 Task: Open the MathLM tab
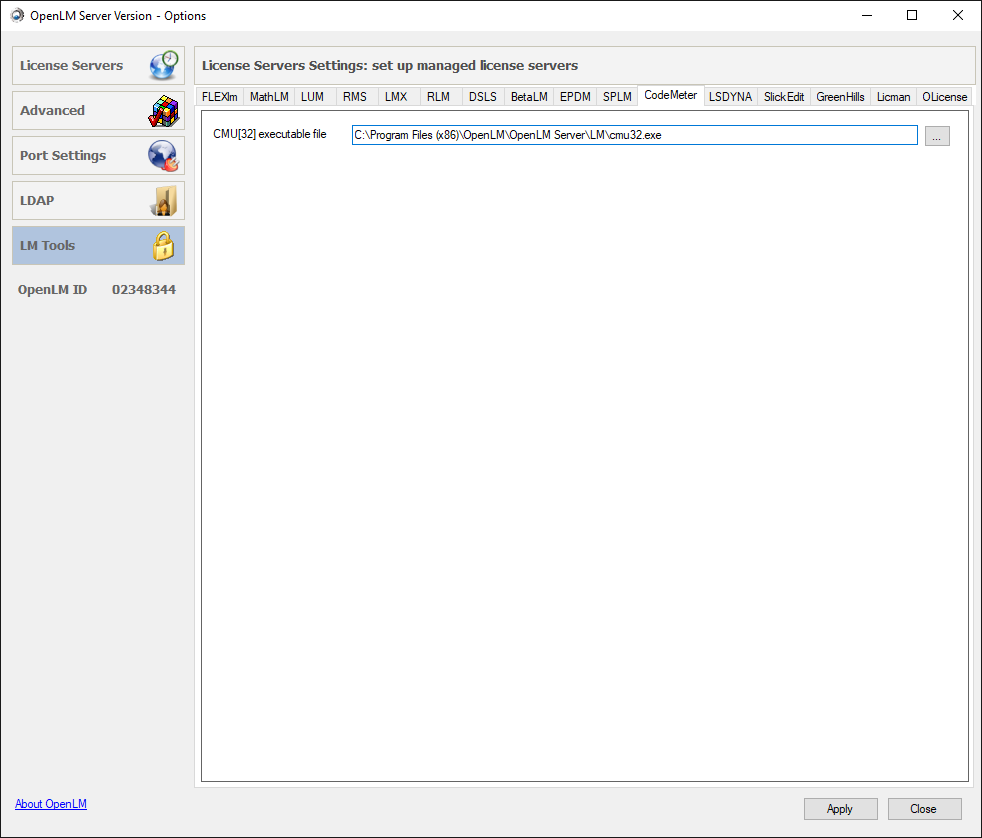269,97
